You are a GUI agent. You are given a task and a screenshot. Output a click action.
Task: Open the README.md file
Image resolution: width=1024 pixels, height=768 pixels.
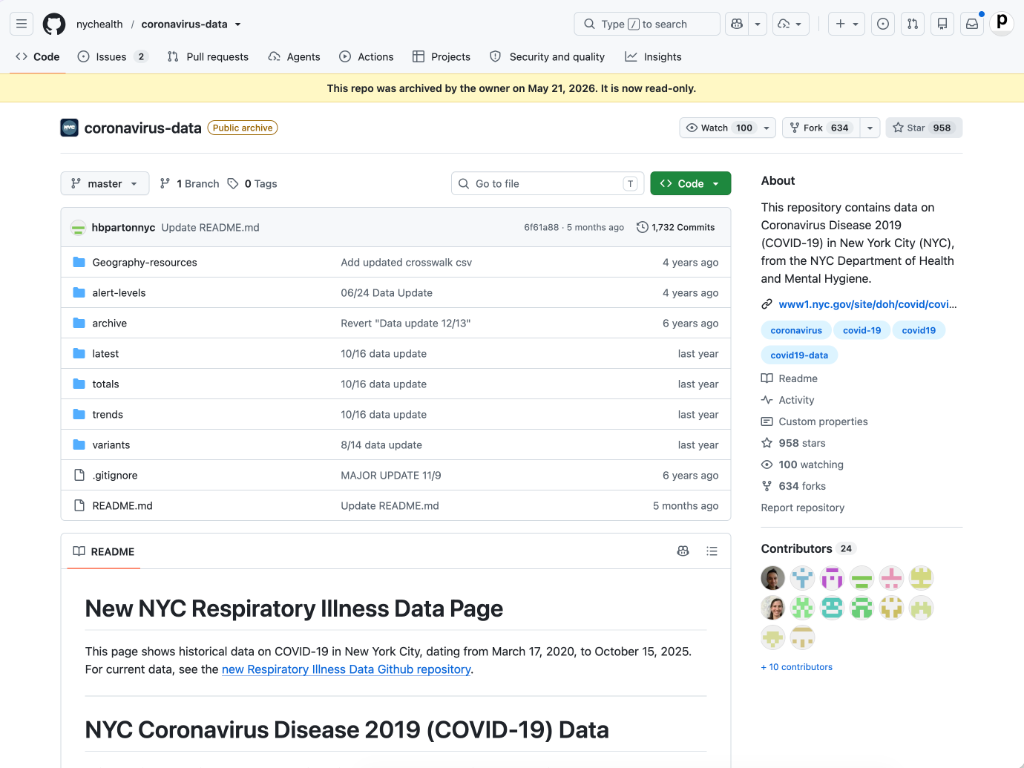tap(122, 505)
